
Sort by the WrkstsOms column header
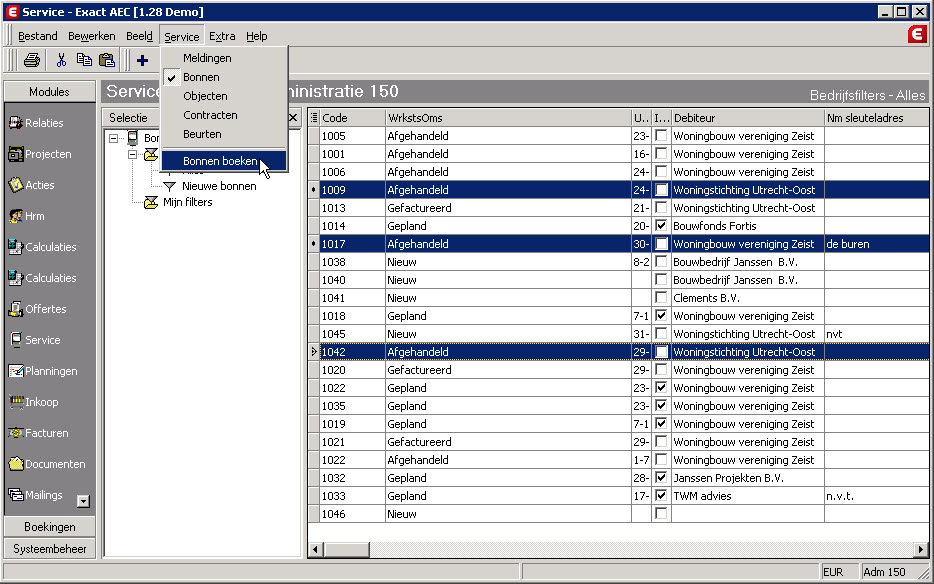point(509,118)
